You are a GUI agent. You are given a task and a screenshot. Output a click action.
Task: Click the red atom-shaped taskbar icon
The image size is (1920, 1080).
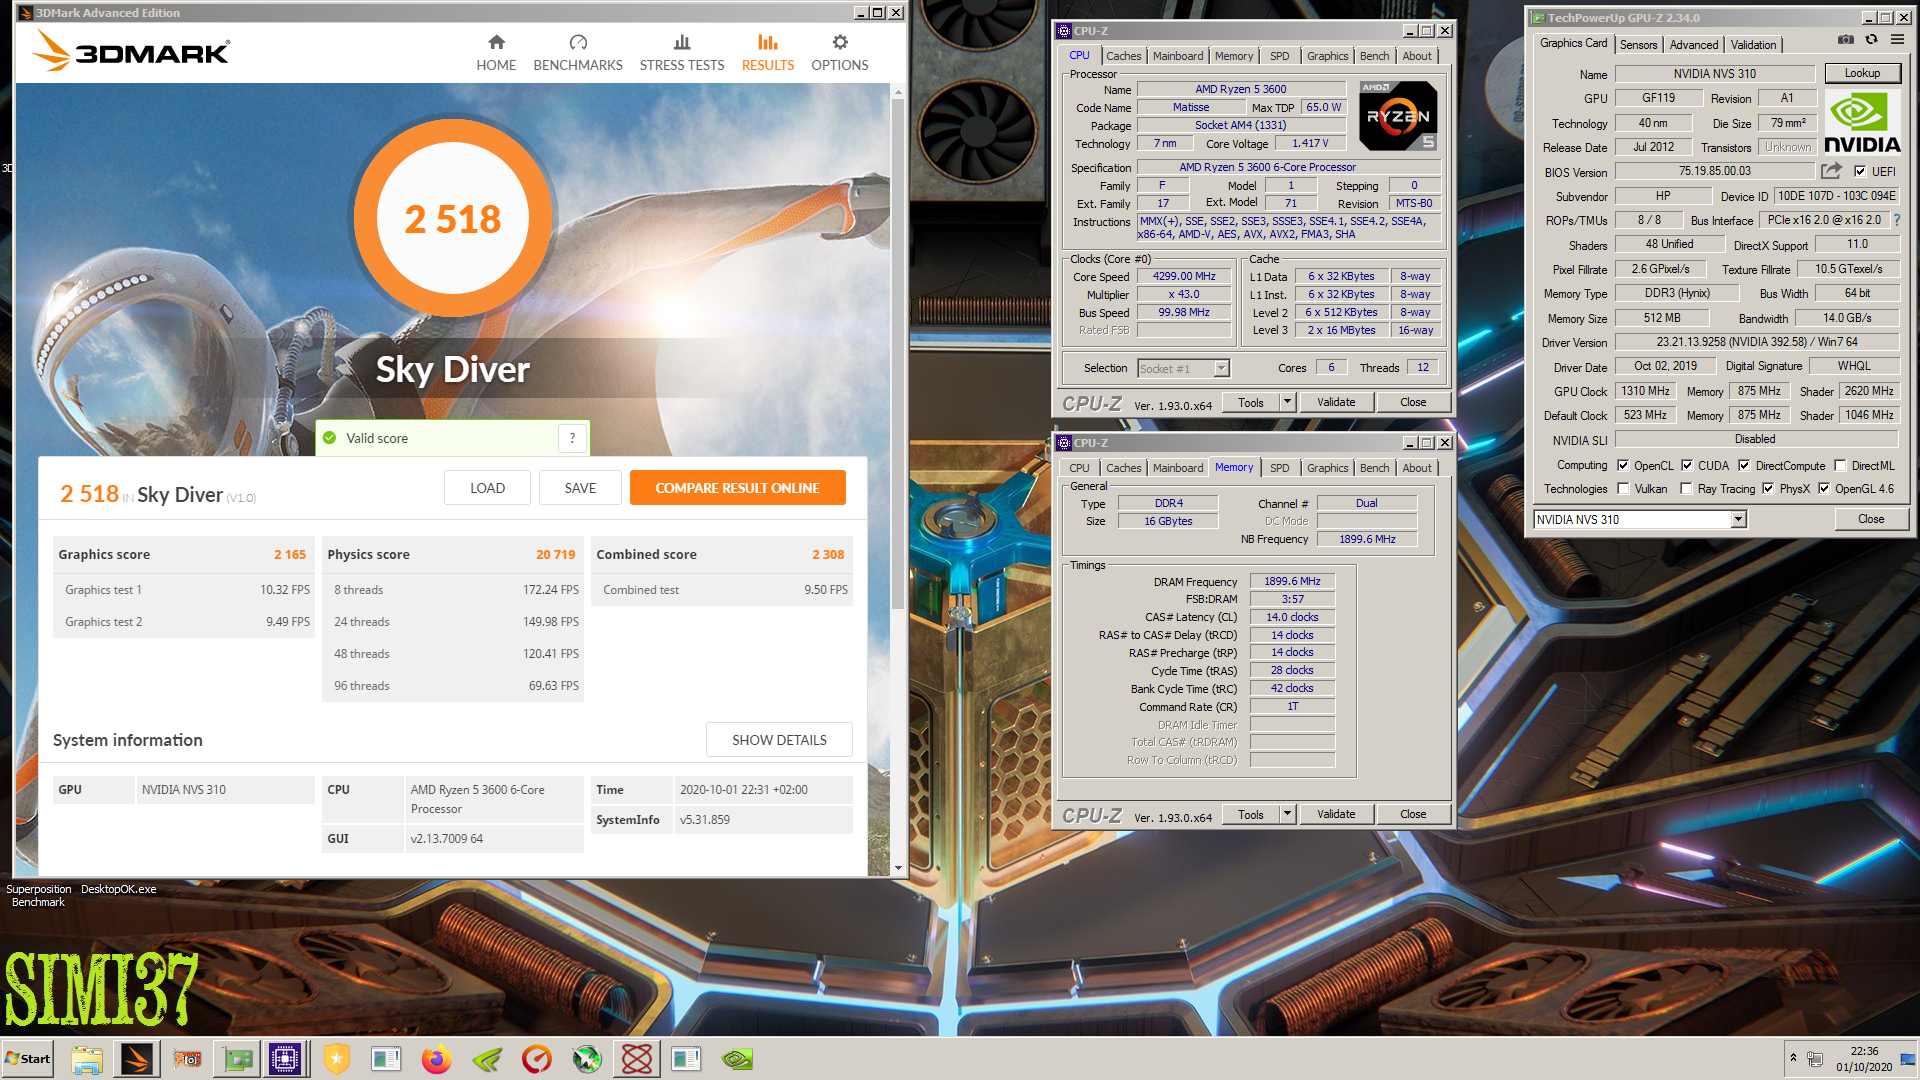(637, 1059)
